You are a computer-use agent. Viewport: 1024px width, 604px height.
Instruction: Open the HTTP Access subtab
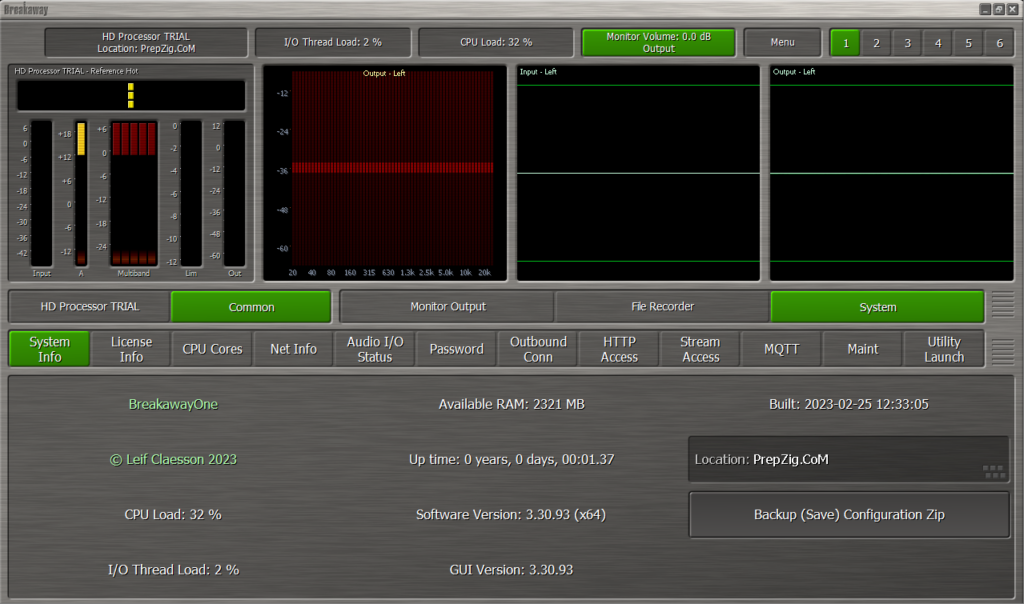pos(618,349)
